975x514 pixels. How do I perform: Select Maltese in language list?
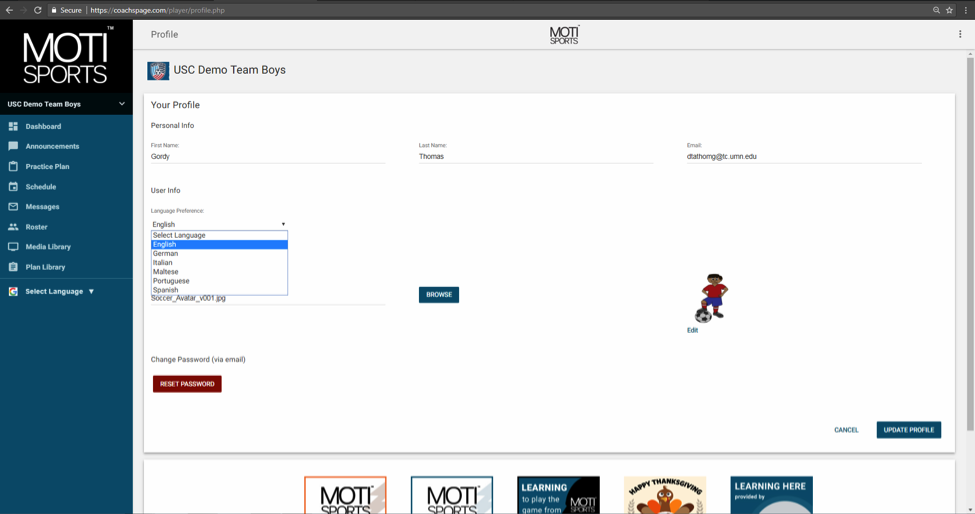coord(219,272)
